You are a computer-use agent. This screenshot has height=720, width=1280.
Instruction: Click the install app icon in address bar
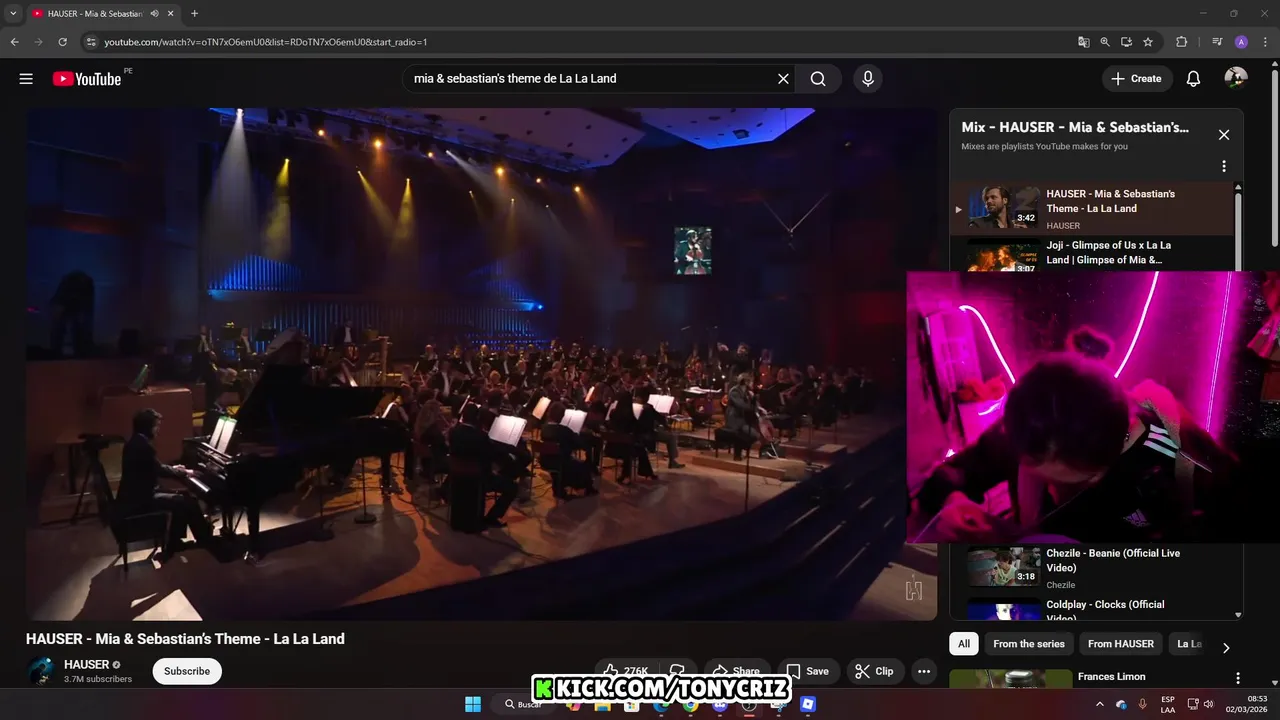pyautogui.click(x=1126, y=42)
